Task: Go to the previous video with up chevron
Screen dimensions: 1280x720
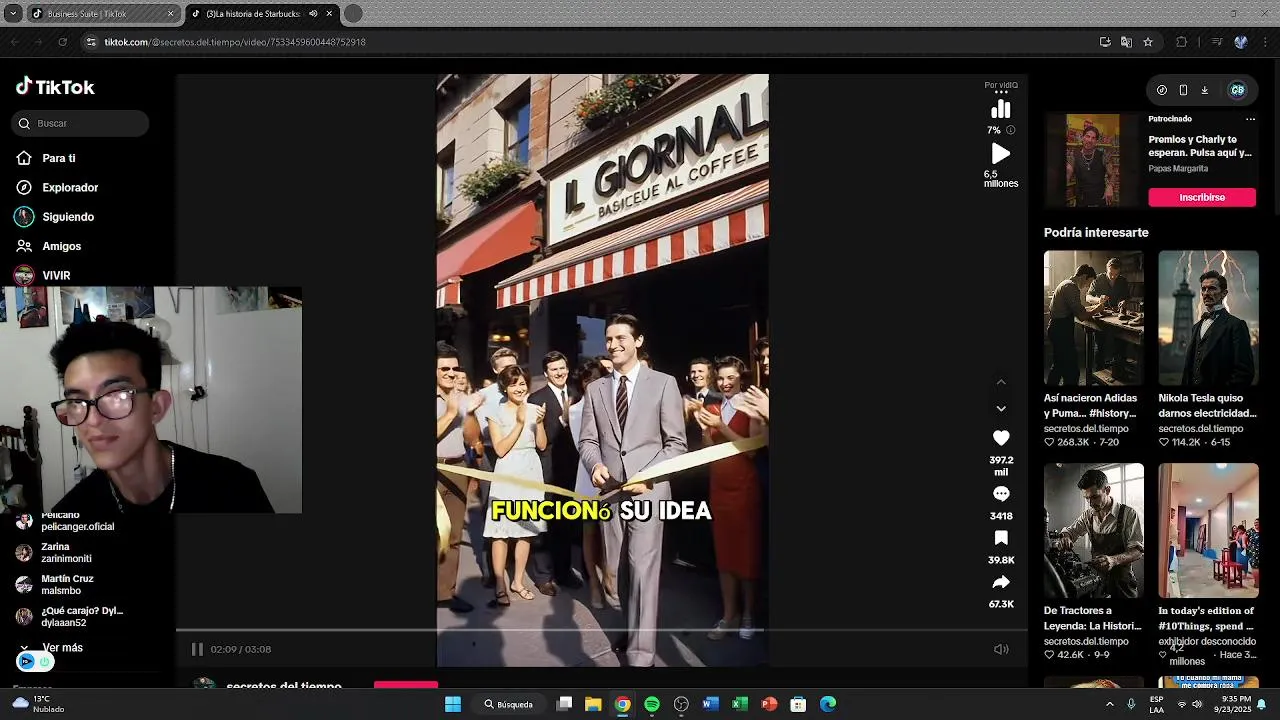Action: pyautogui.click(x=1001, y=382)
